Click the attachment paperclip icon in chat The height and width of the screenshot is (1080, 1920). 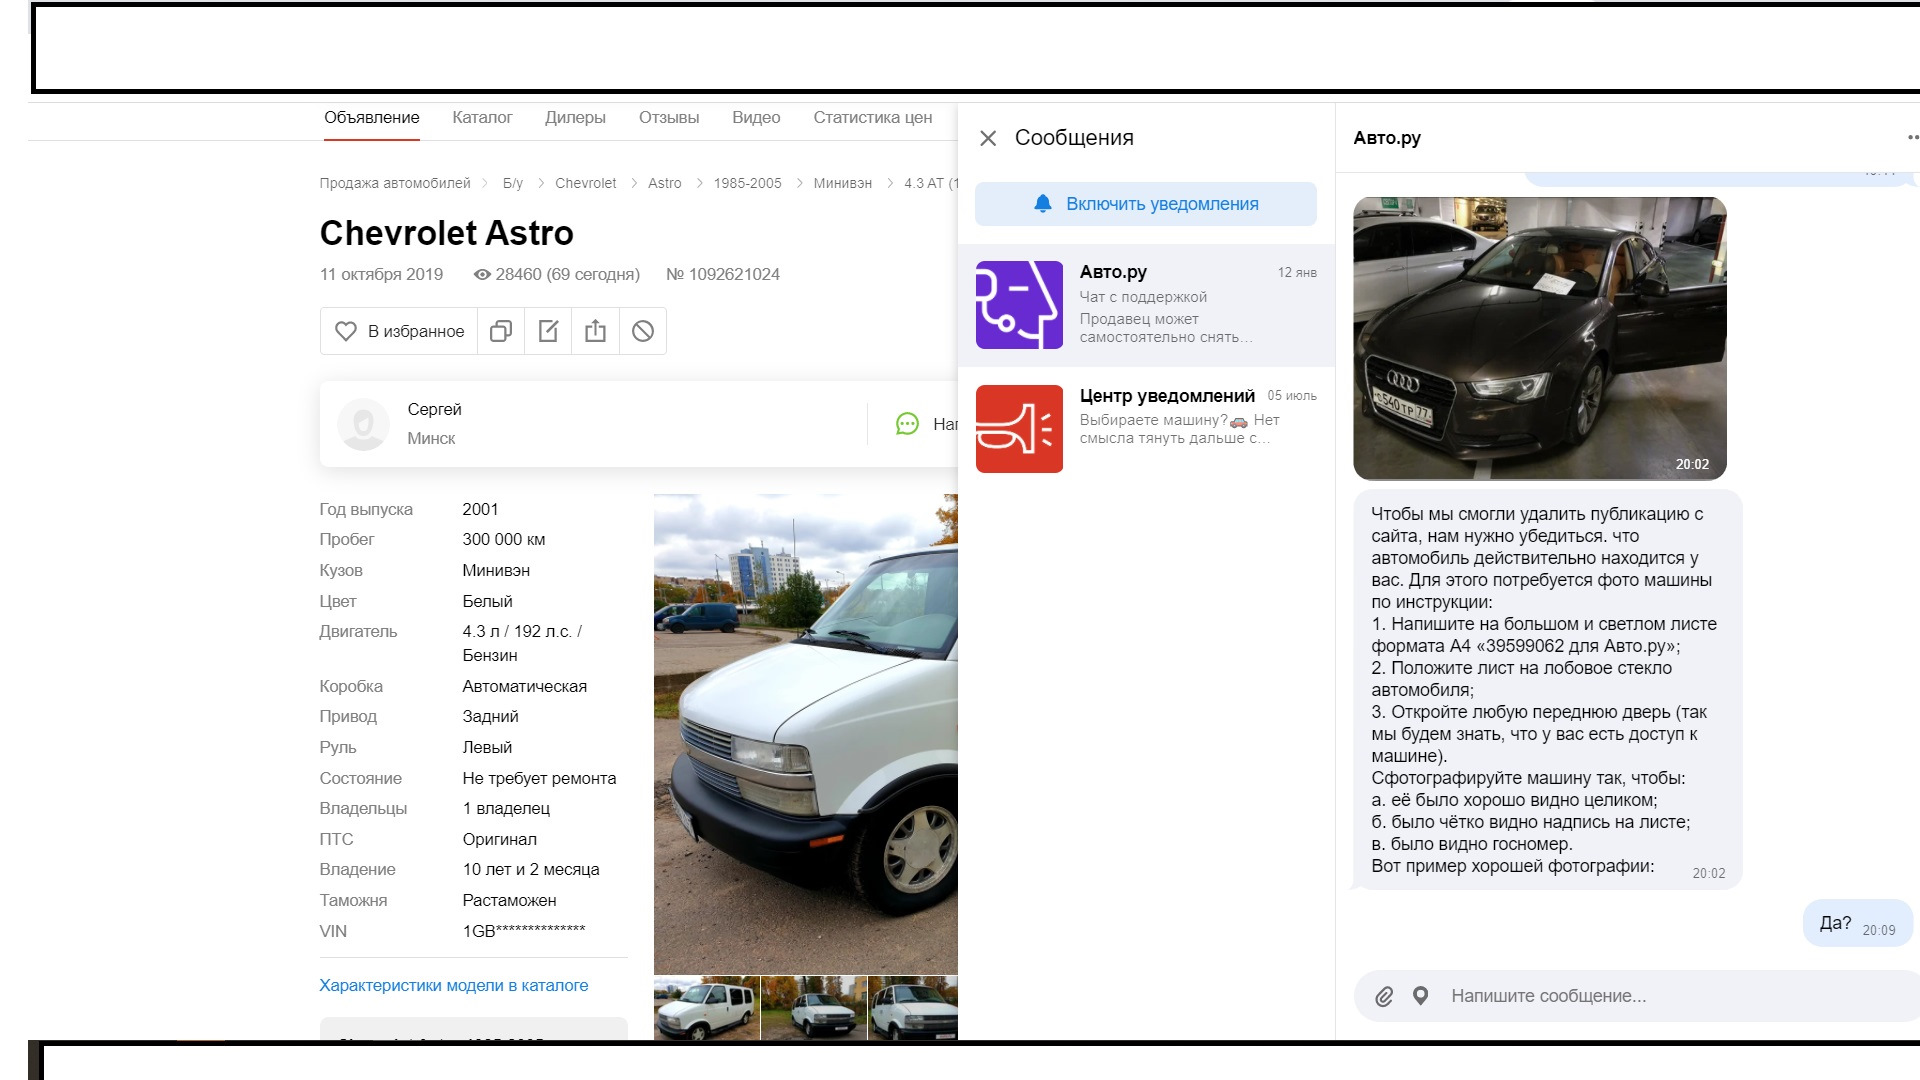(x=1384, y=996)
